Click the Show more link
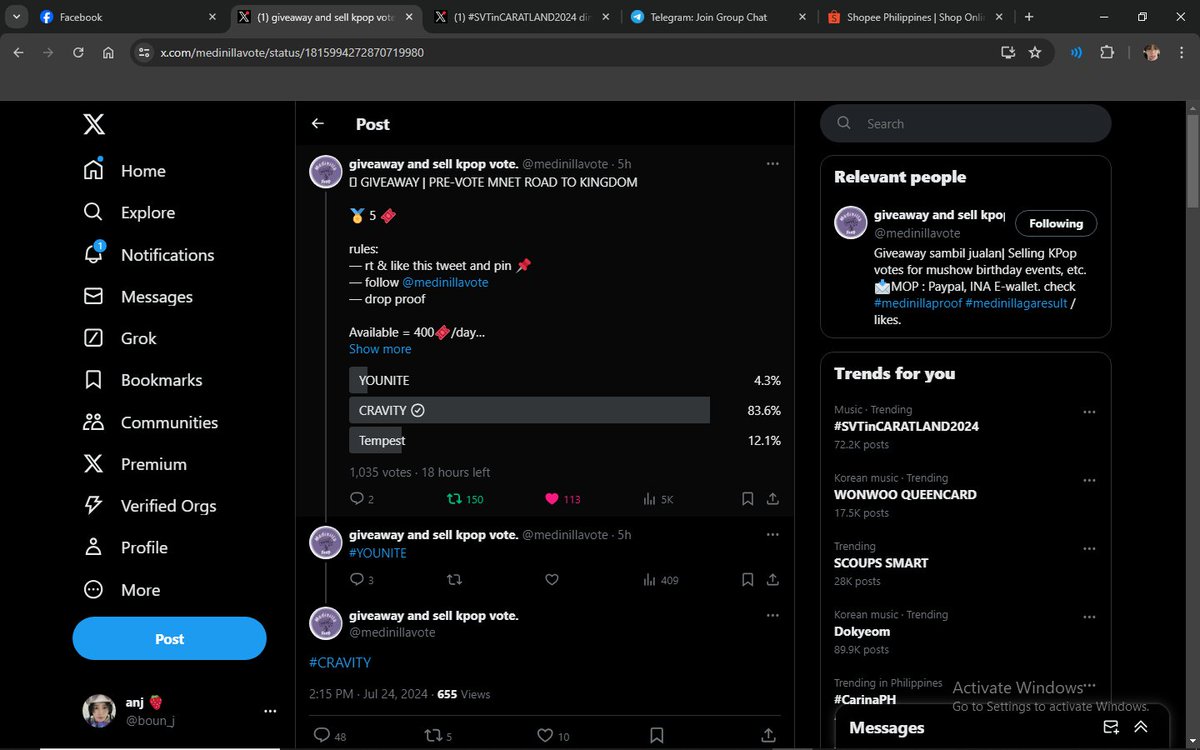The height and width of the screenshot is (750, 1200). point(380,349)
